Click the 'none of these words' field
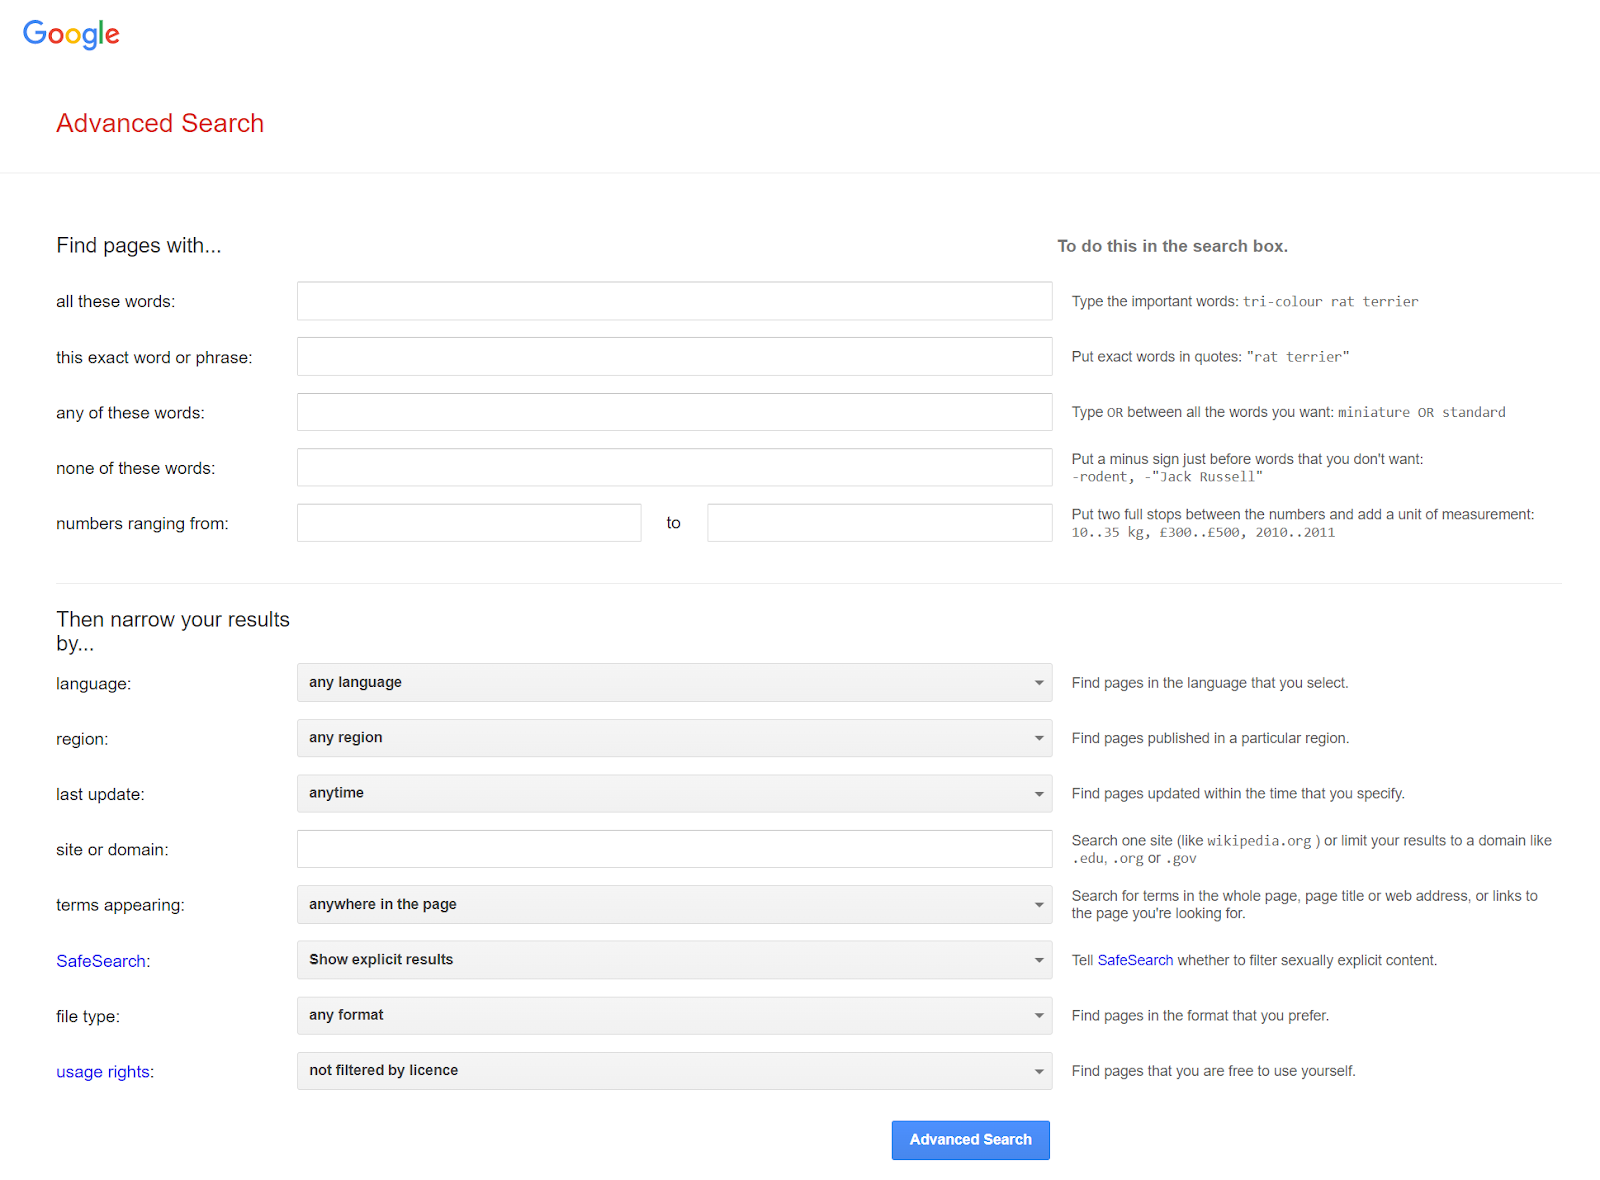 tap(674, 467)
